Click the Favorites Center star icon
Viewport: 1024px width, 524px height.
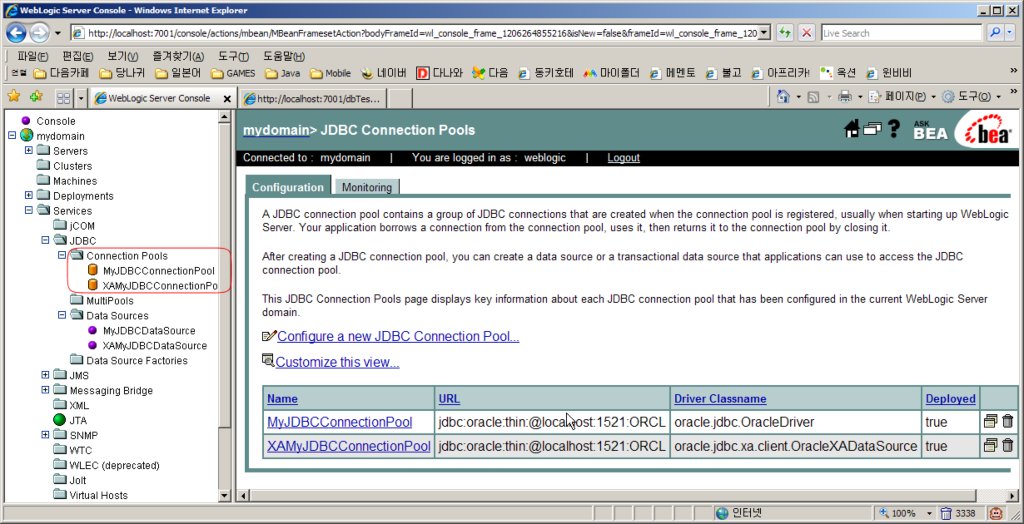point(13,97)
